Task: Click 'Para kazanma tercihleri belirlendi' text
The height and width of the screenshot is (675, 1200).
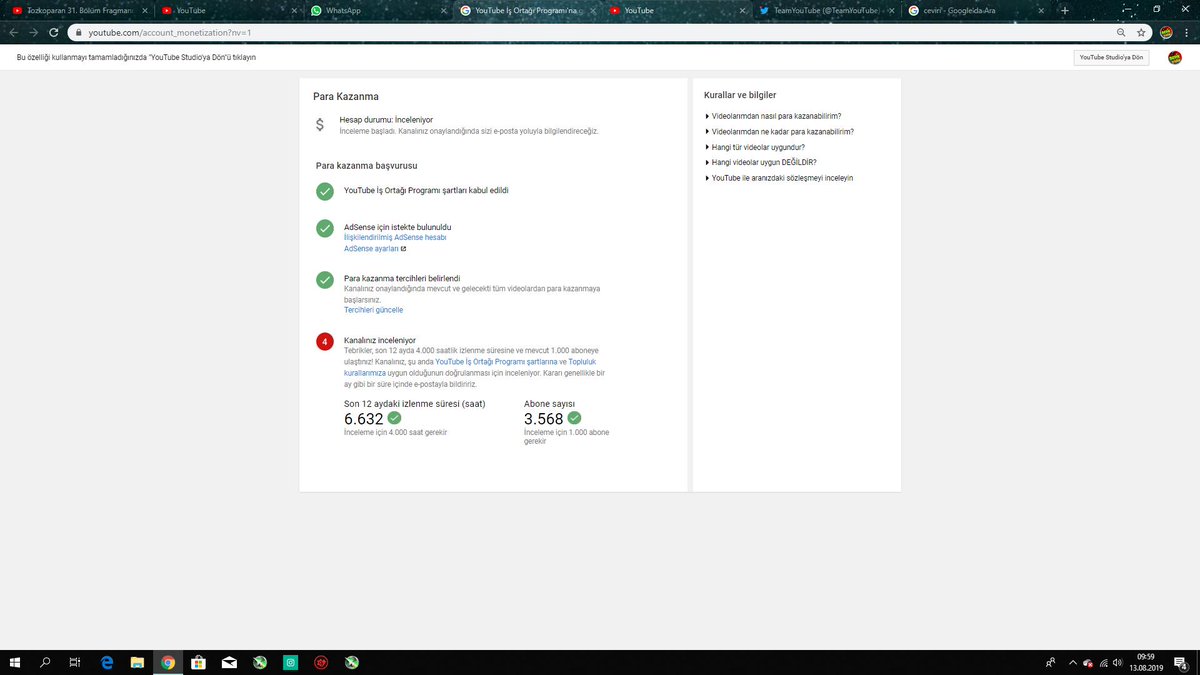Action: pyautogui.click(x=402, y=278)
